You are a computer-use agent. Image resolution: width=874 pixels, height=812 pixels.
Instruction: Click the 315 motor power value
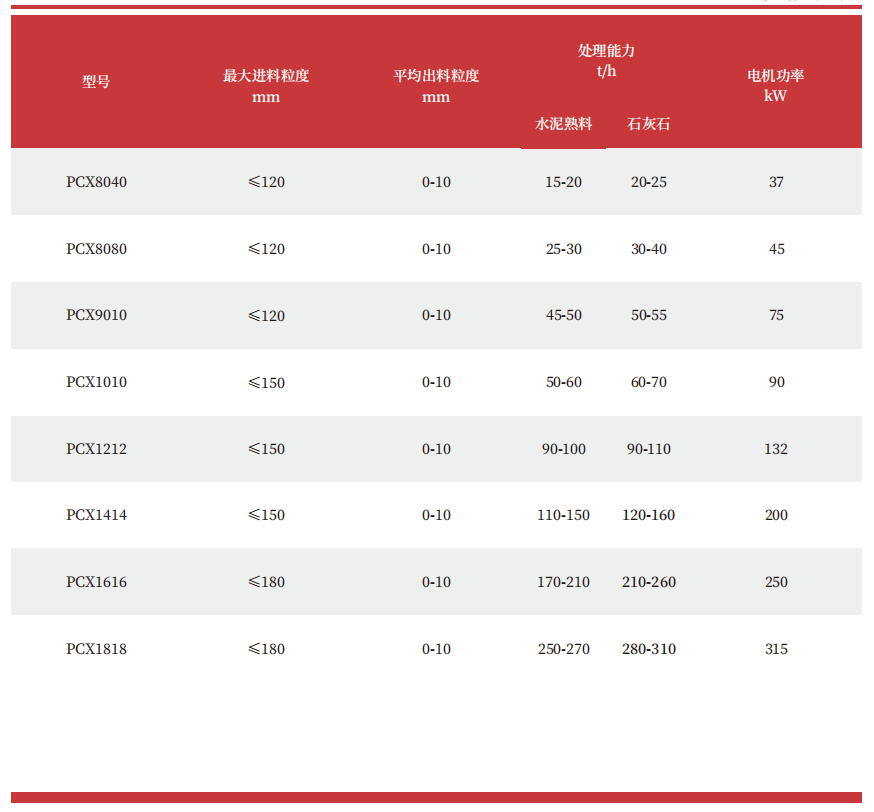tap(776, 649)
